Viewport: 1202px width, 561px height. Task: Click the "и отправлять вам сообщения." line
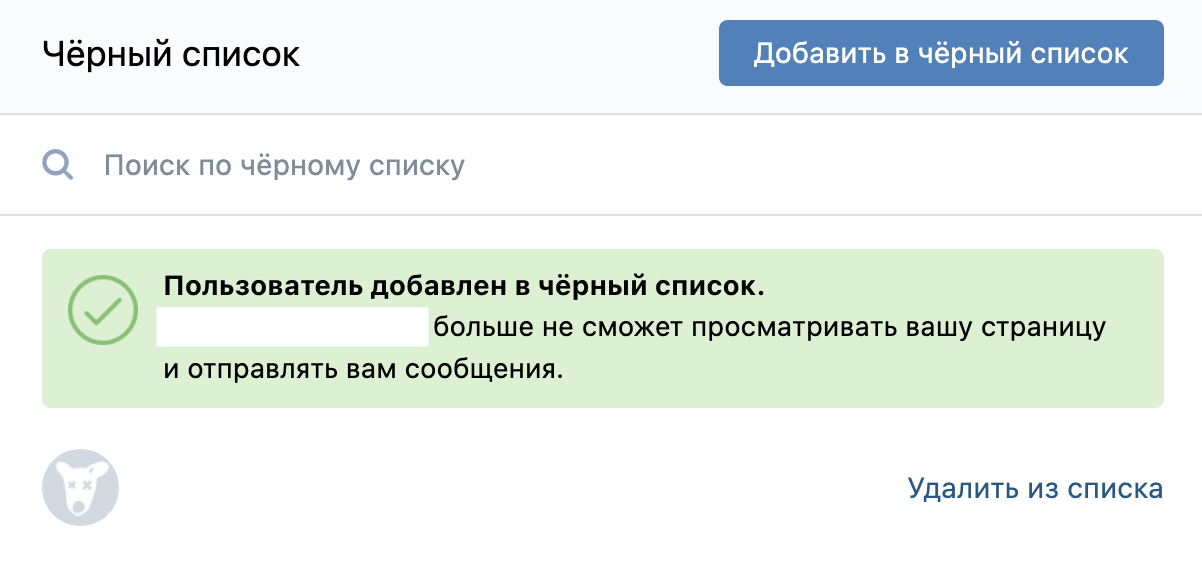364,370
